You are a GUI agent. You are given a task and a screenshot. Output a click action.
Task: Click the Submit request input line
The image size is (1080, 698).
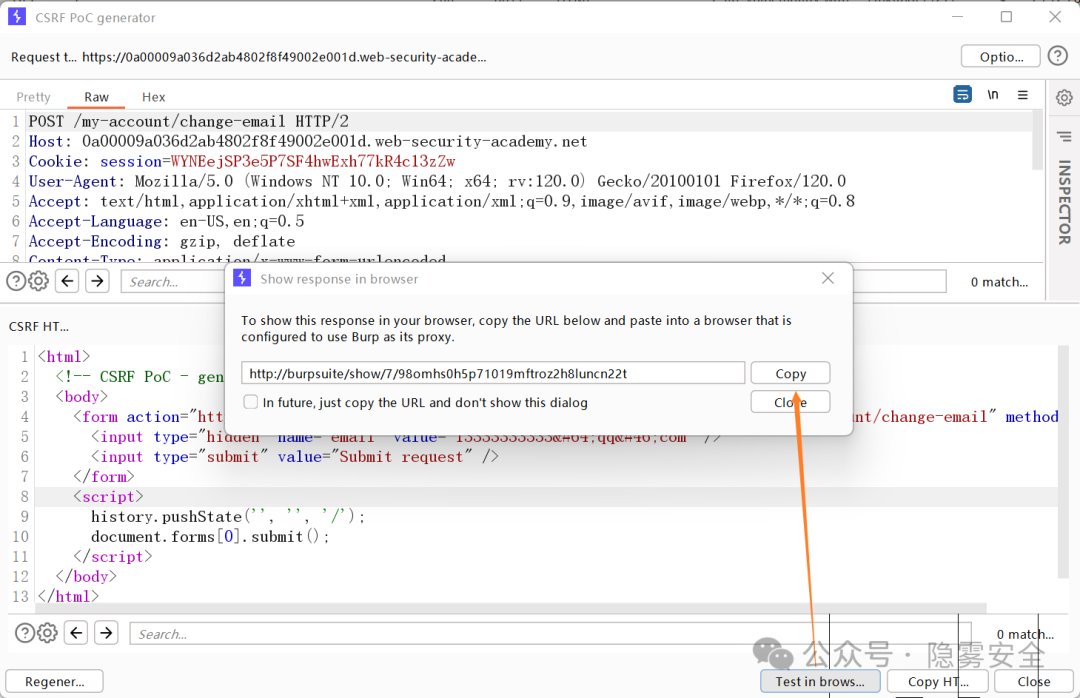(295, 456)
